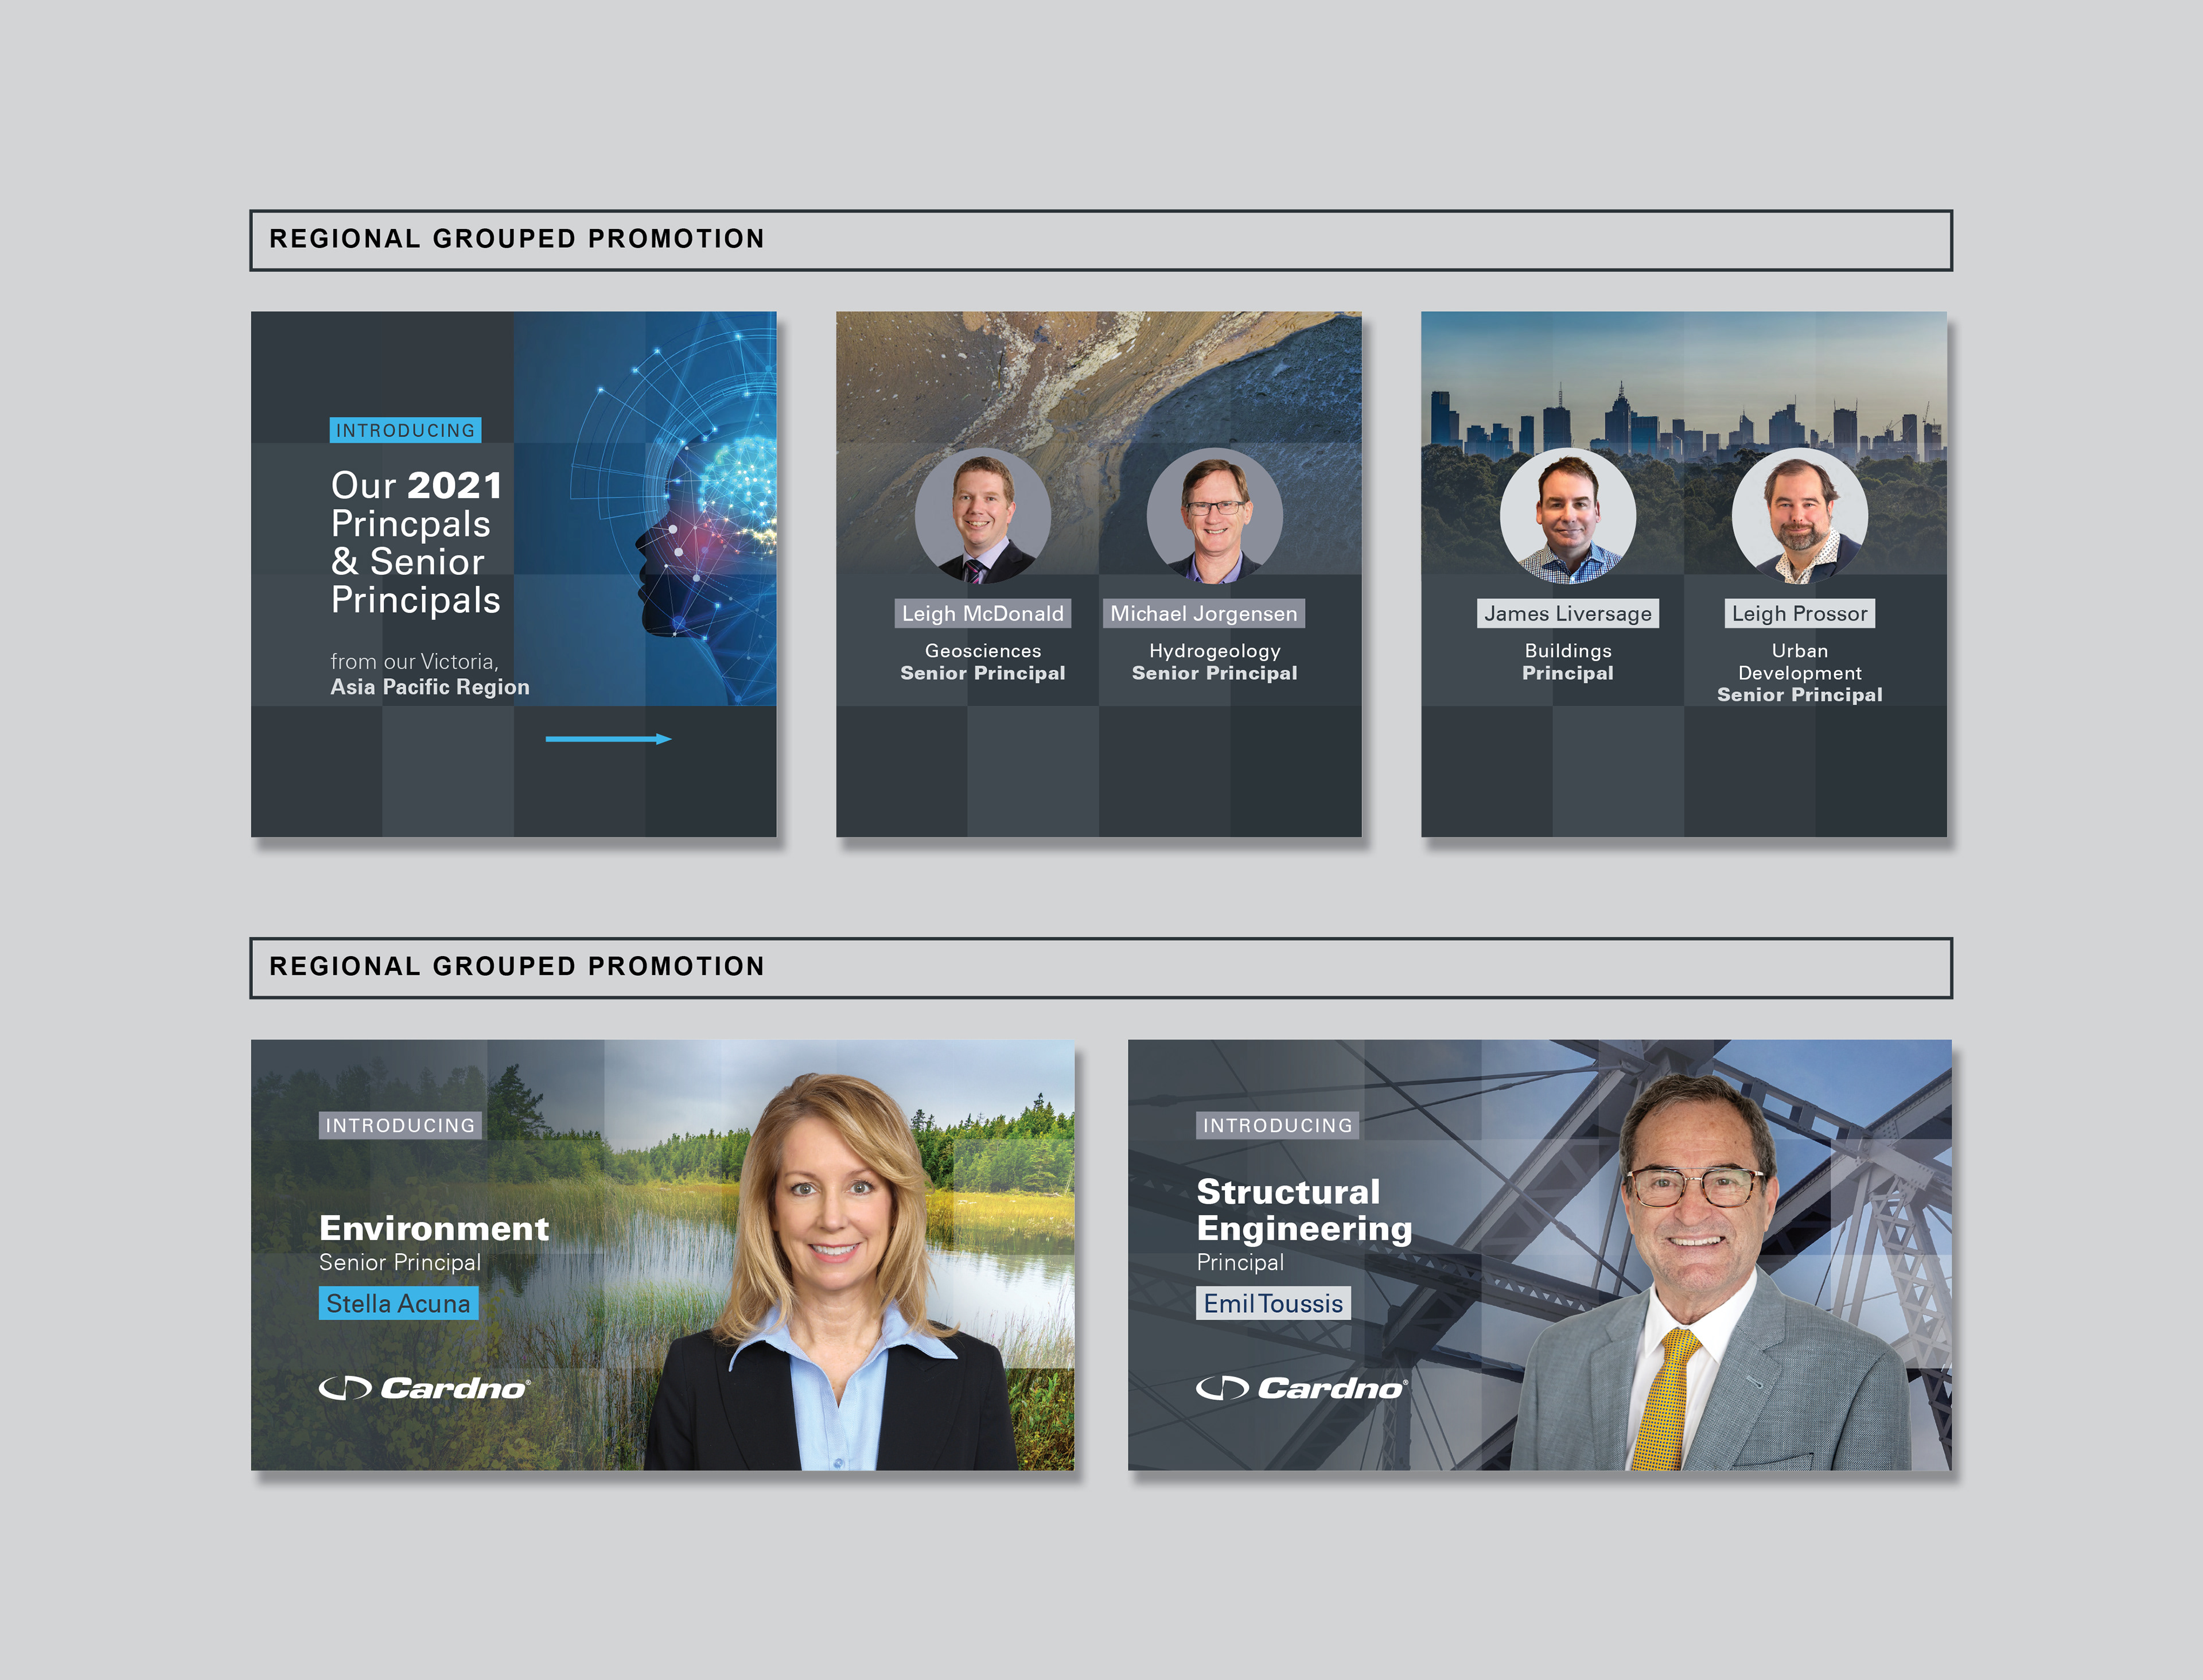Click the Environment heading
The width and height of the screenshot is (2203, 1680).
tap(434, 1228)
